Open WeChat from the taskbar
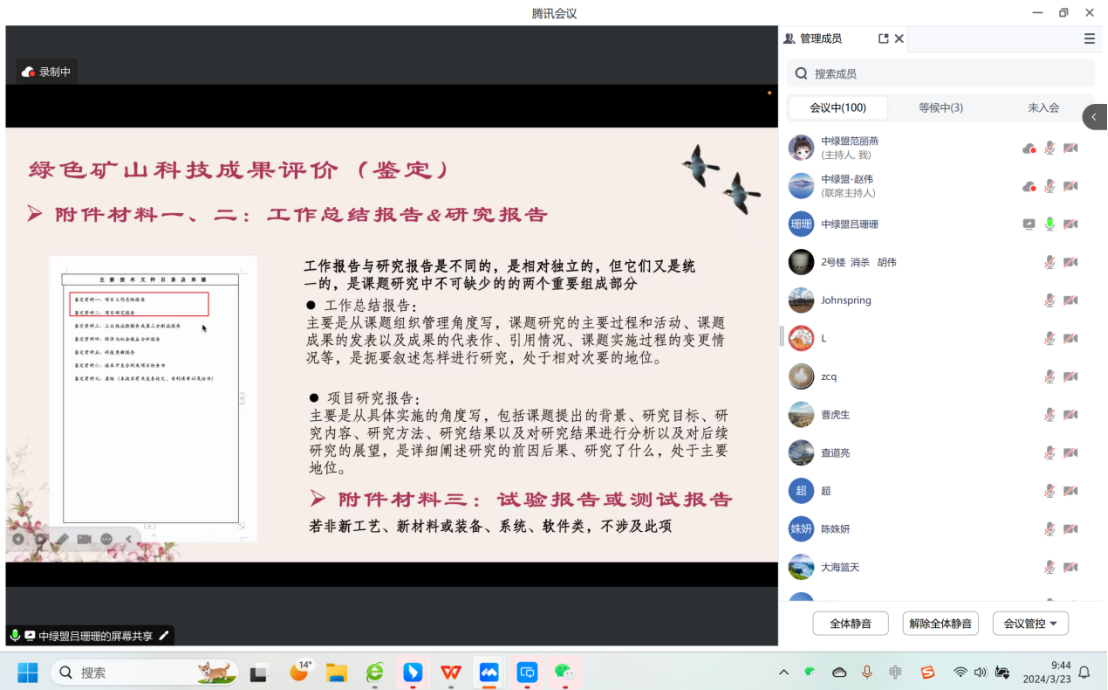The height and width of the screenshot is (690, 1108). [x=564, y=673]
